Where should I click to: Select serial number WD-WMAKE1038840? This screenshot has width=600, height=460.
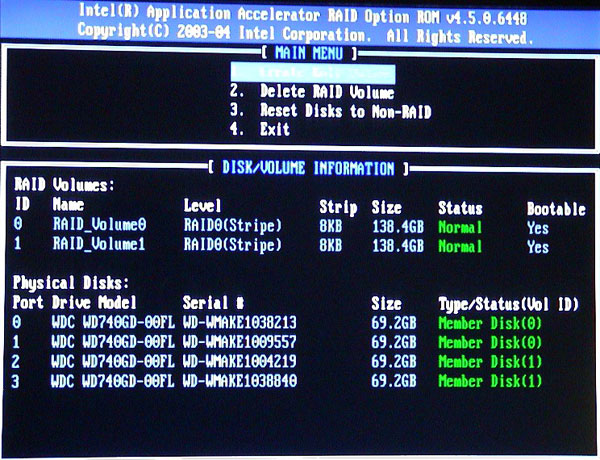(240, 380)
